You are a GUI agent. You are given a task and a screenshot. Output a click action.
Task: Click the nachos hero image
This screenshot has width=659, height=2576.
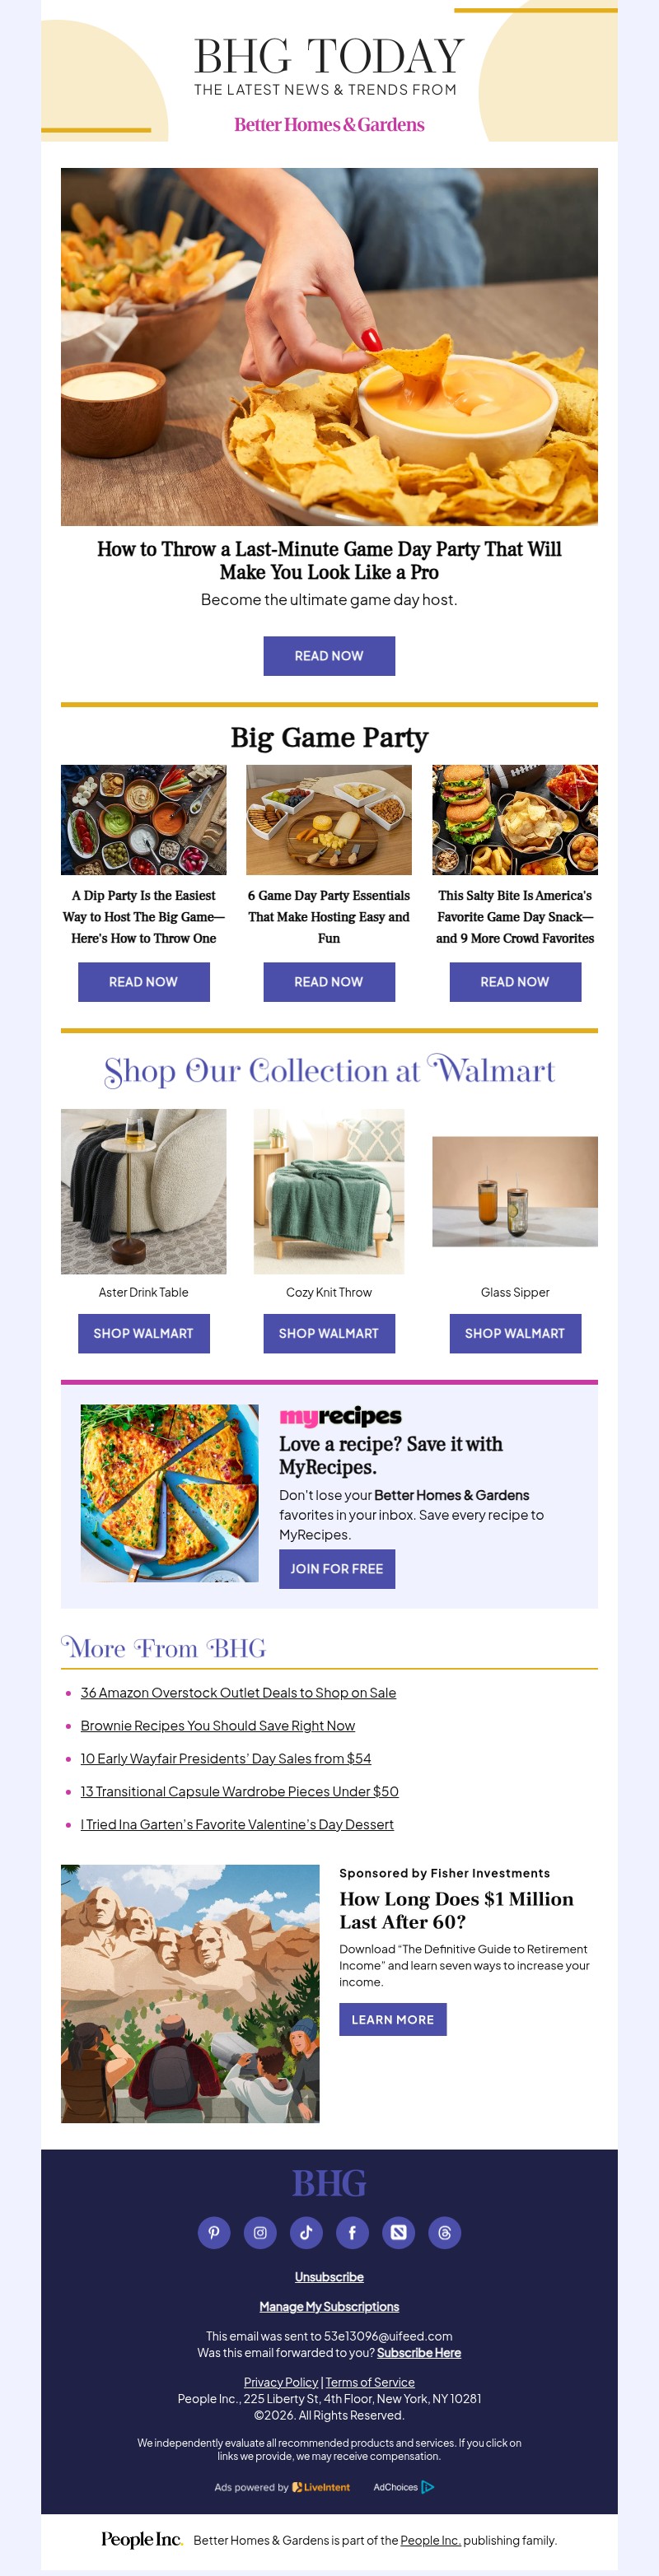click(x=329, y=347)
